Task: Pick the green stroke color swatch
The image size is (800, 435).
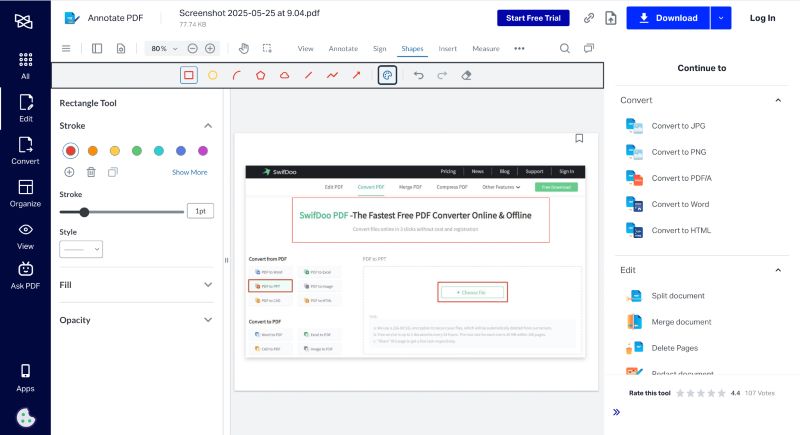Action: 137,151
